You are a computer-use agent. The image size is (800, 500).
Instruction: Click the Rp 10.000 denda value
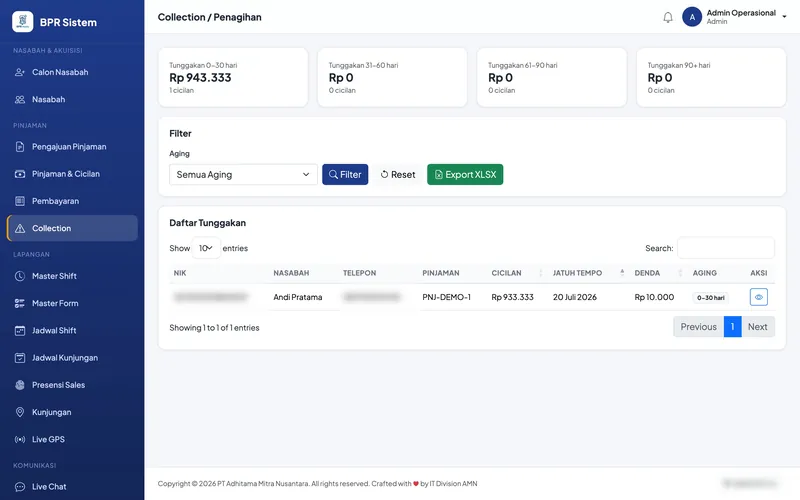pyautogui.click(x=654, y=297)
